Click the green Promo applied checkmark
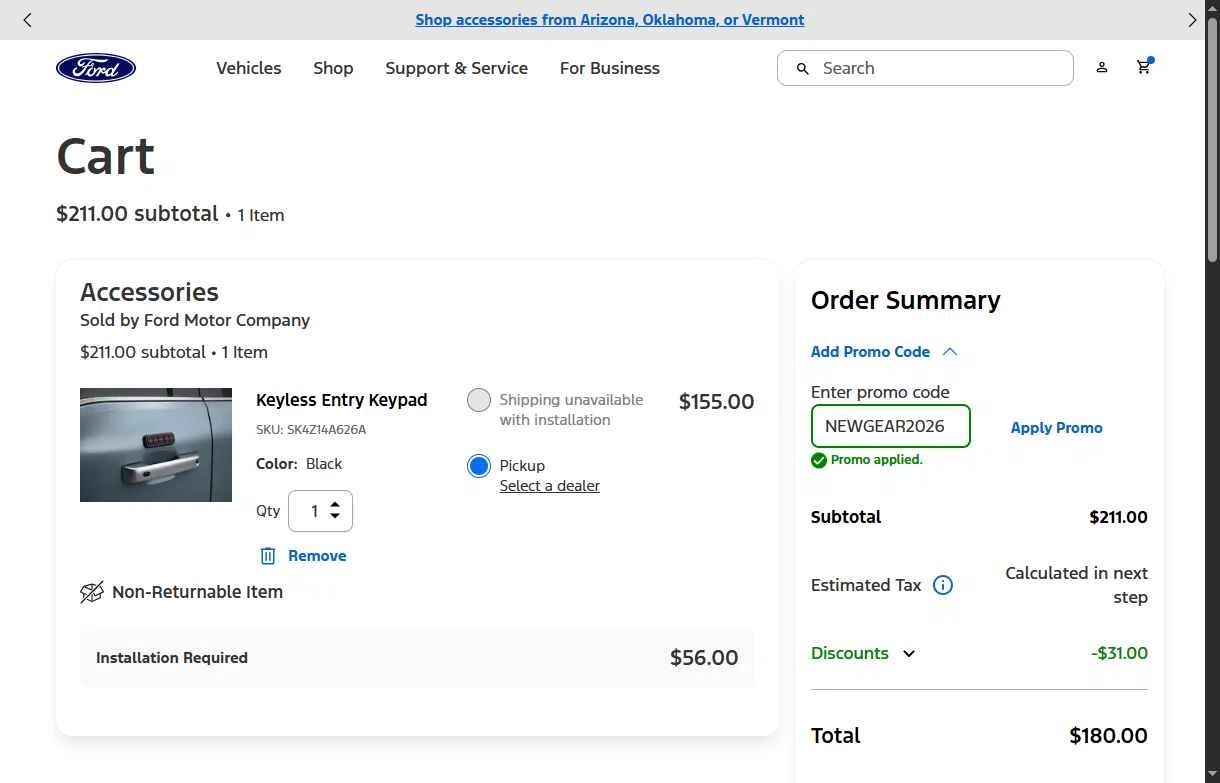 pos(819,460)
